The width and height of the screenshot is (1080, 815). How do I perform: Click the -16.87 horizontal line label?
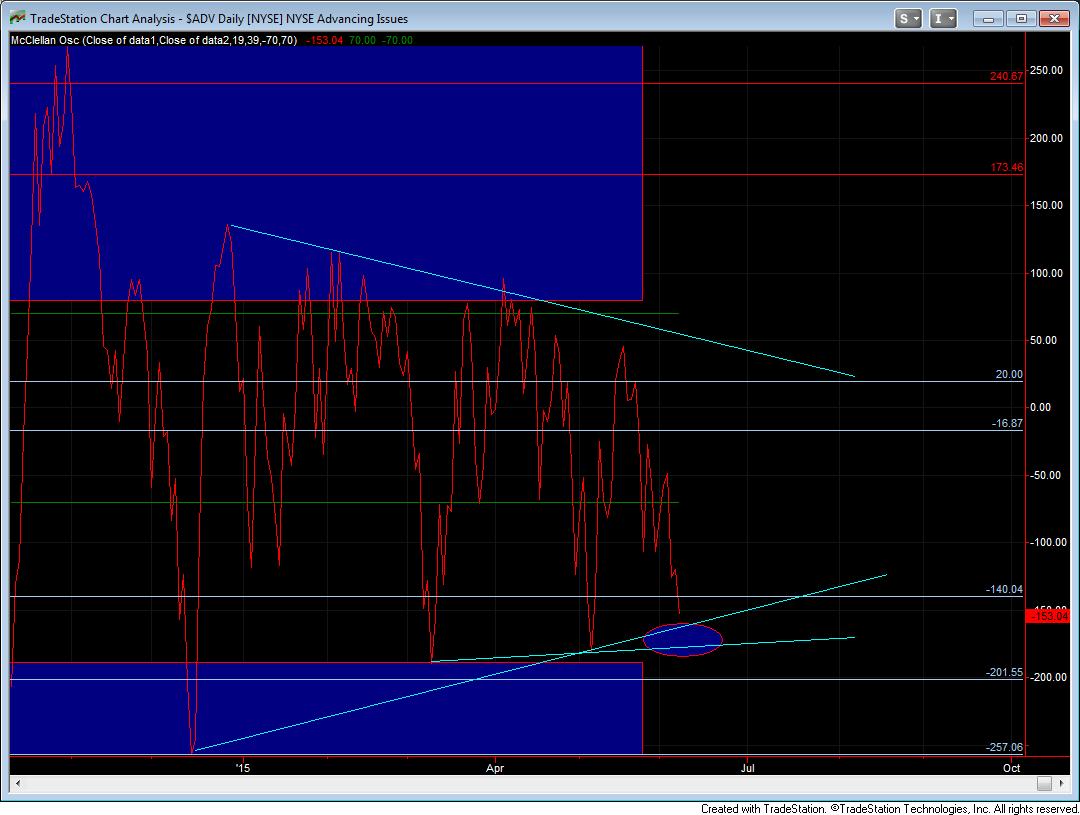point(1006,424)
